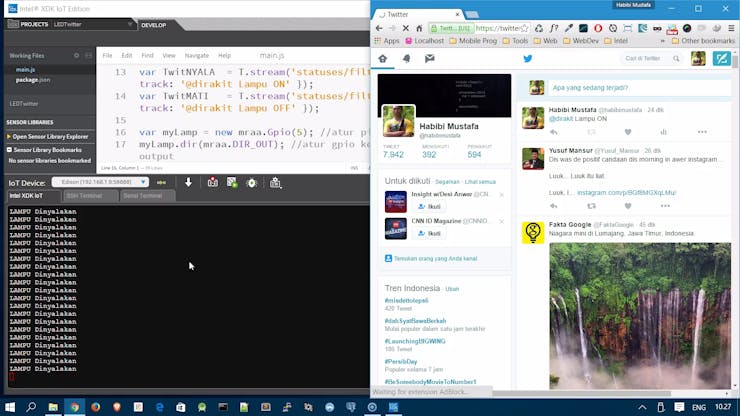This screenshot has width=740, height=416.
Task: Click the run project icon with green arrow
Action: [x=232, y=182]
